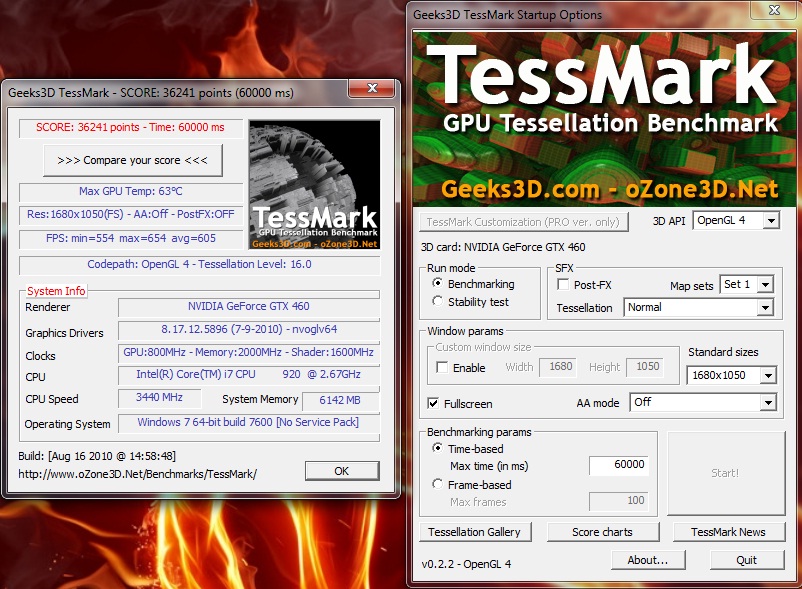Expand the Tessellation level dropdown set to Normal
The width and height of the screenshot is (802, 589).
click(698, 307)
